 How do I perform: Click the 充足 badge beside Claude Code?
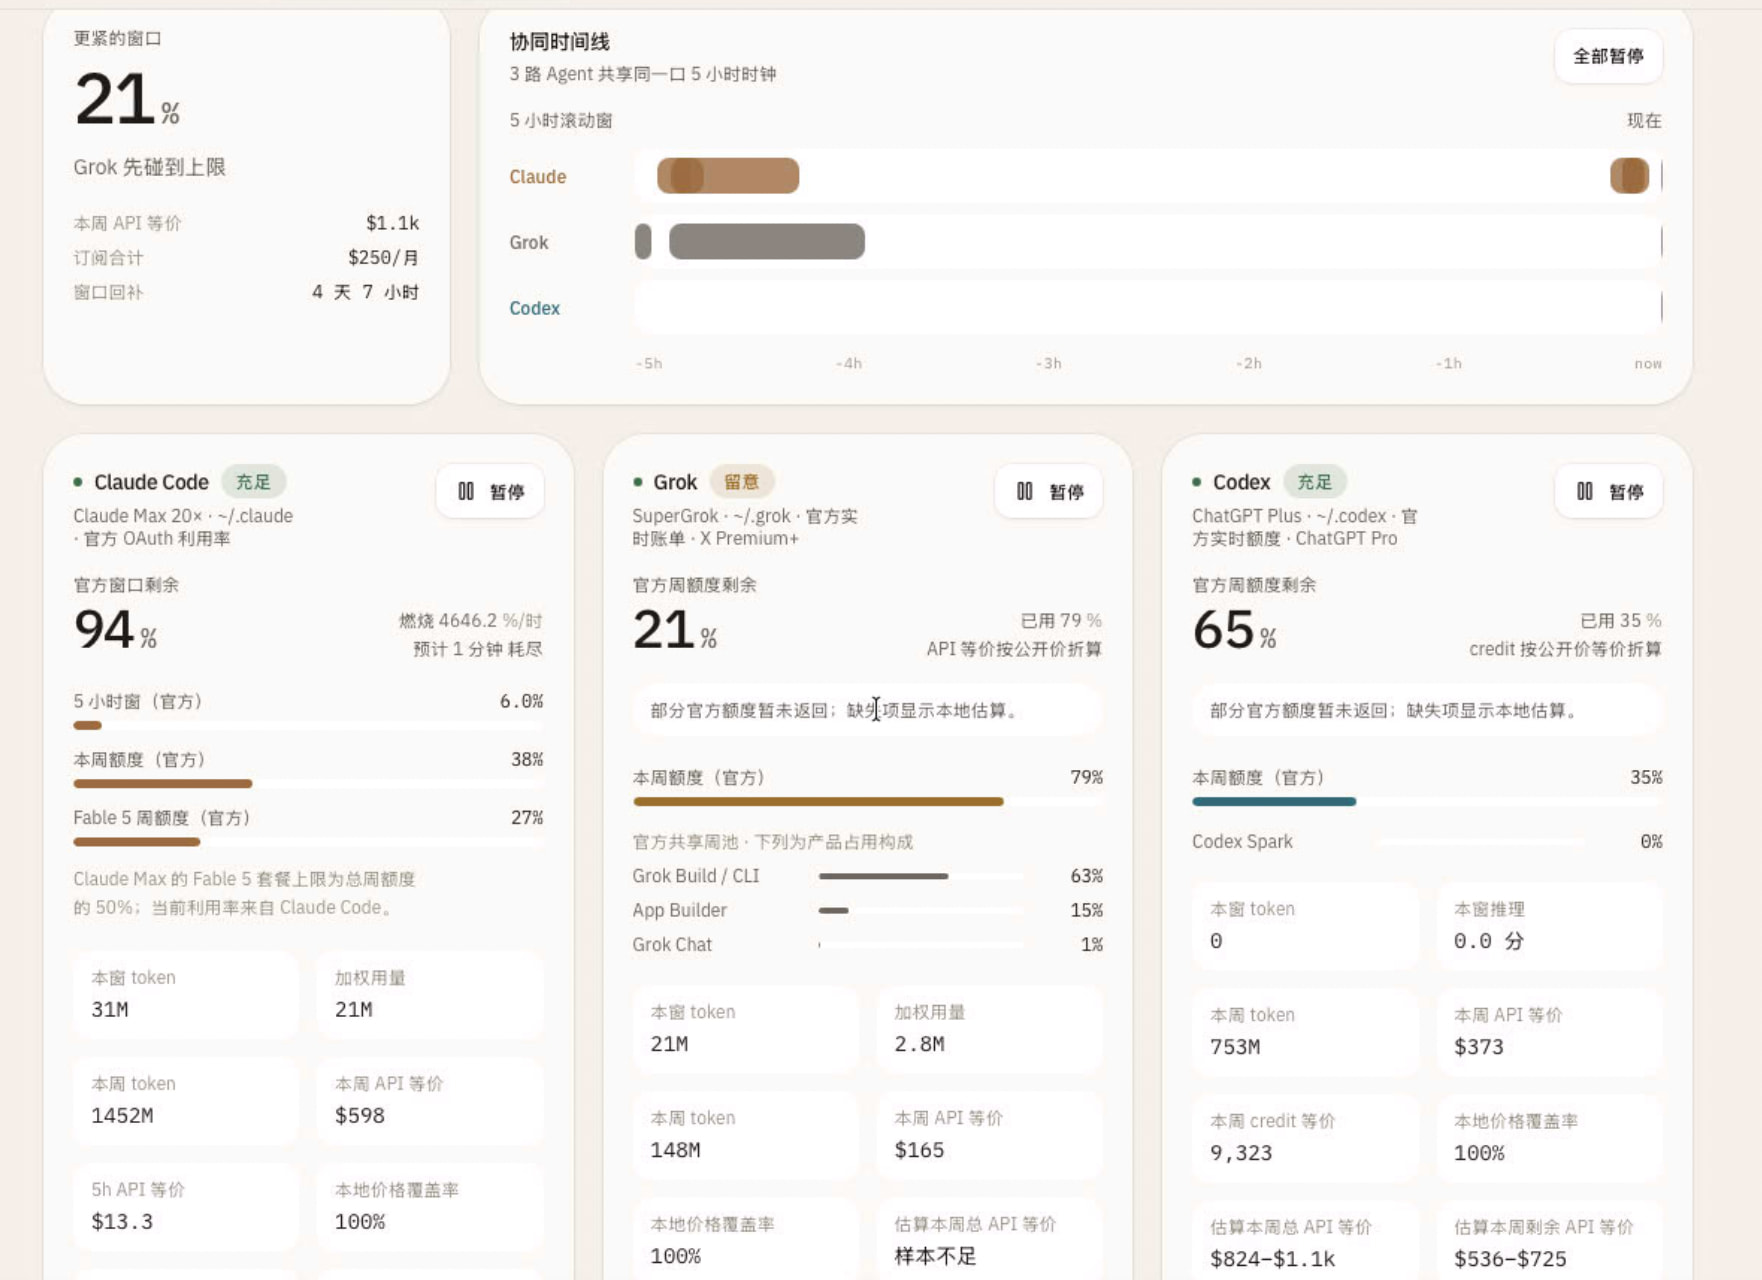click(253, 482)
